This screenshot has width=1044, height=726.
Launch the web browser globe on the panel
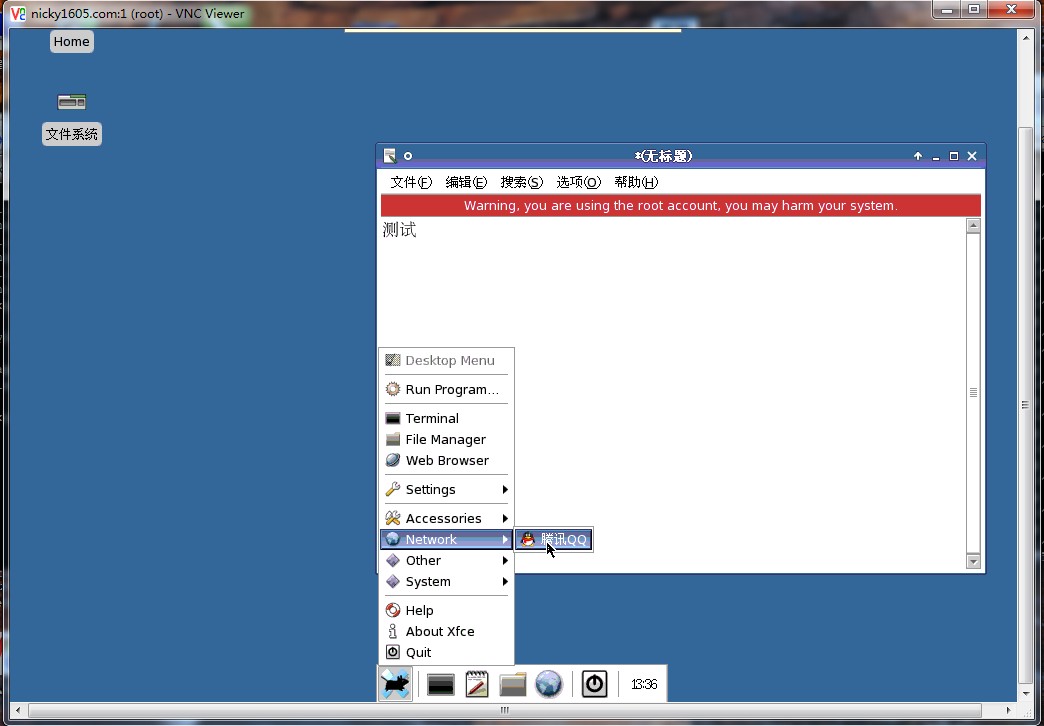point(549,684)
